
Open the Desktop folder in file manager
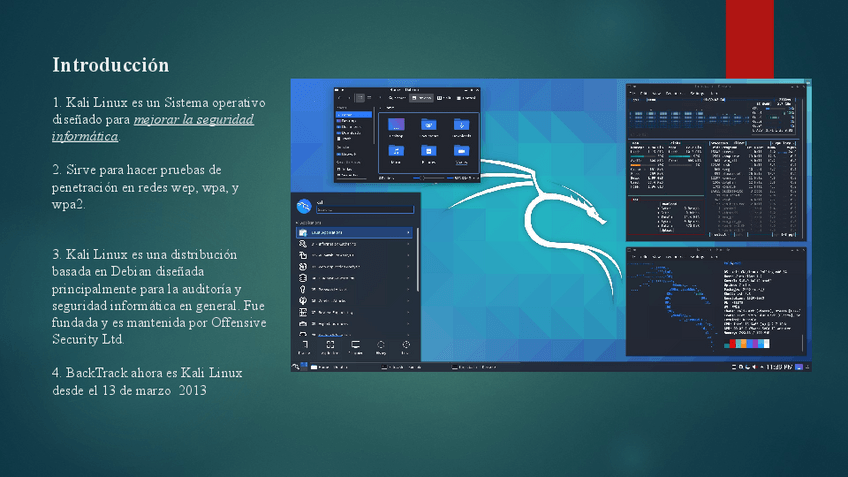pos(396,128)
